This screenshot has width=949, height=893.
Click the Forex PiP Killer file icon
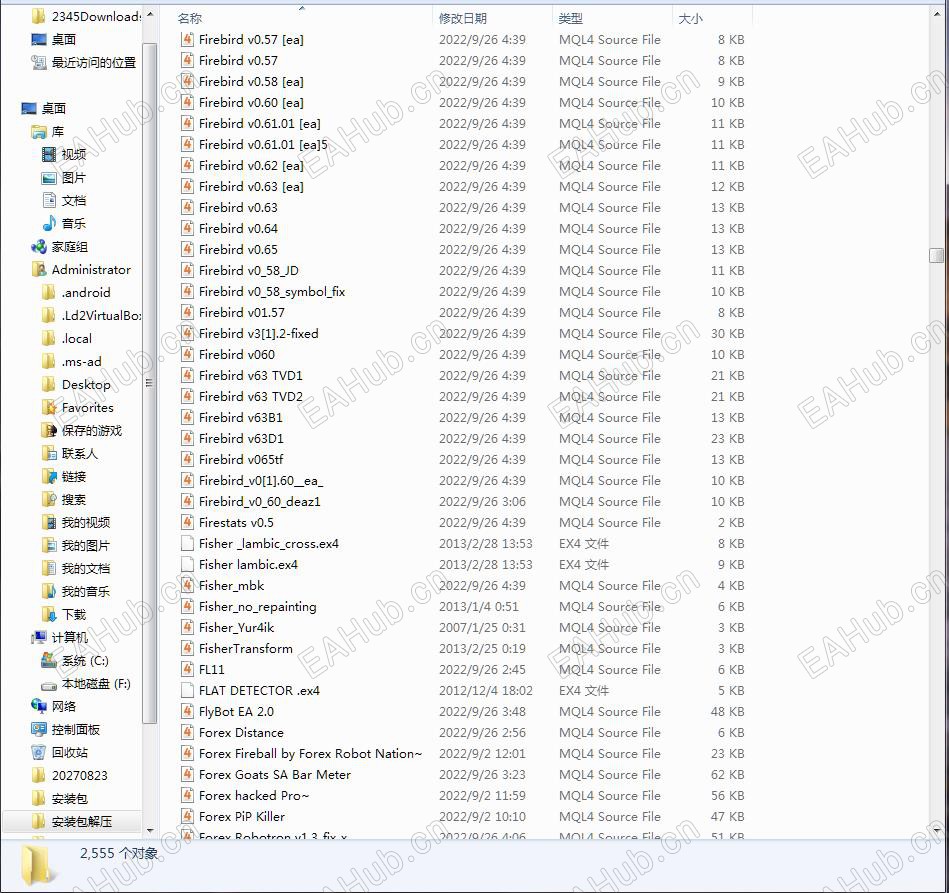tap(188, 817)
